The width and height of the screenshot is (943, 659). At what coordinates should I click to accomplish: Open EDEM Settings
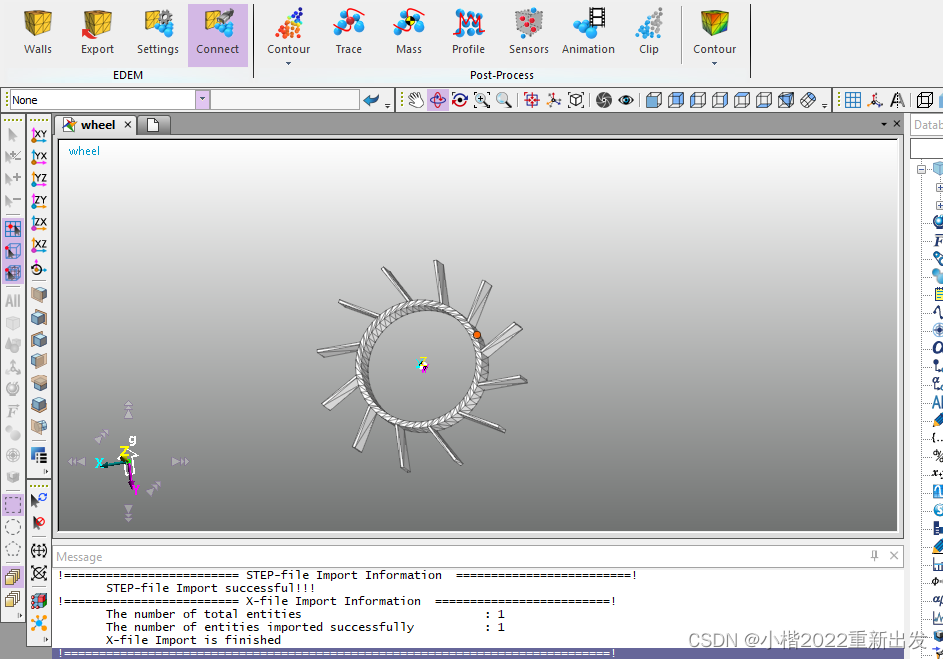158,32
